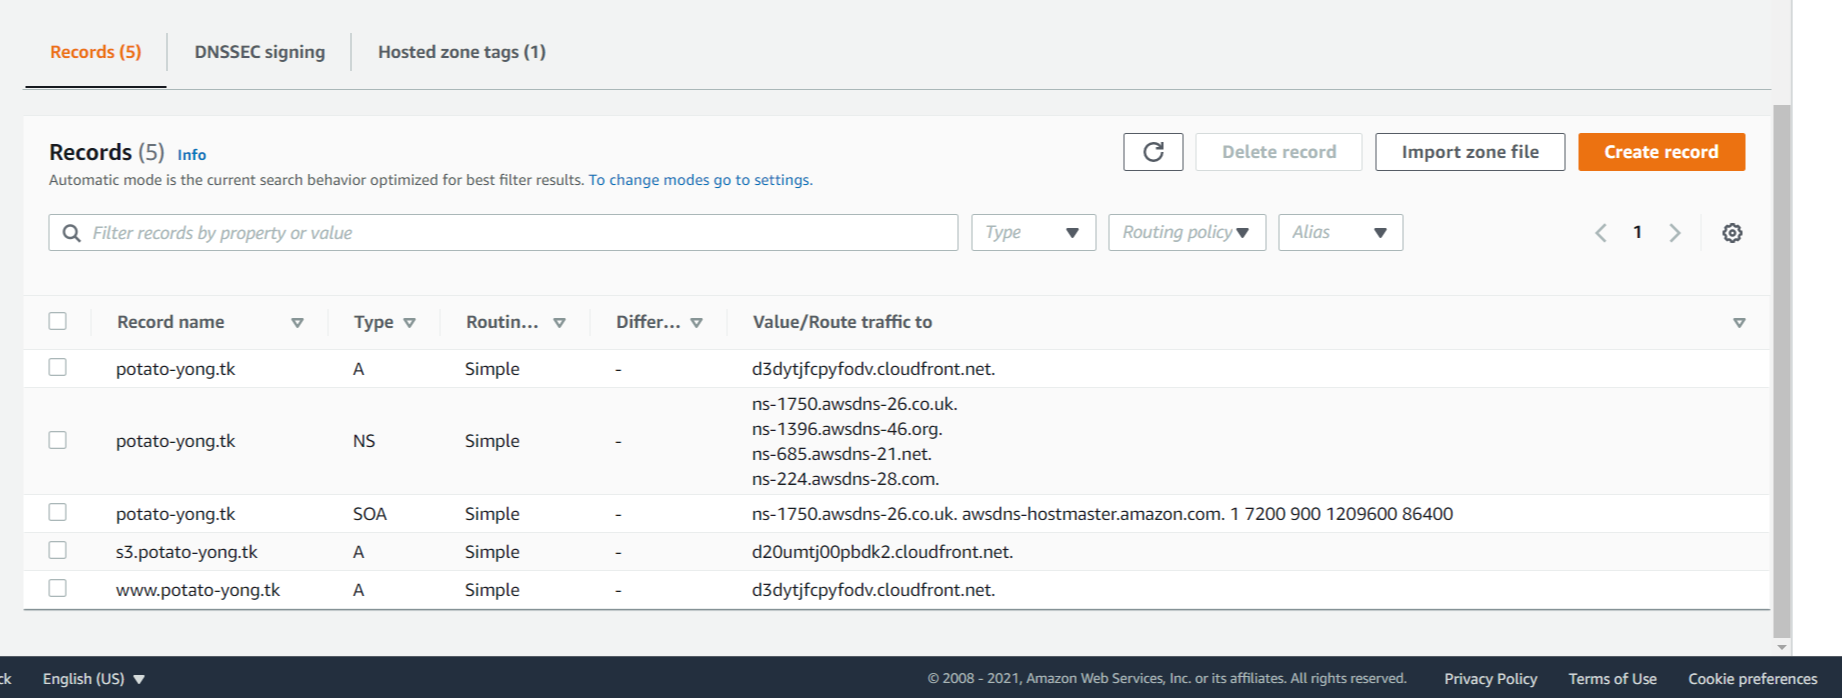Switch to the Records (5) tab
Image resolution: width=1842 pixels, height=698 pixels.
96,52
